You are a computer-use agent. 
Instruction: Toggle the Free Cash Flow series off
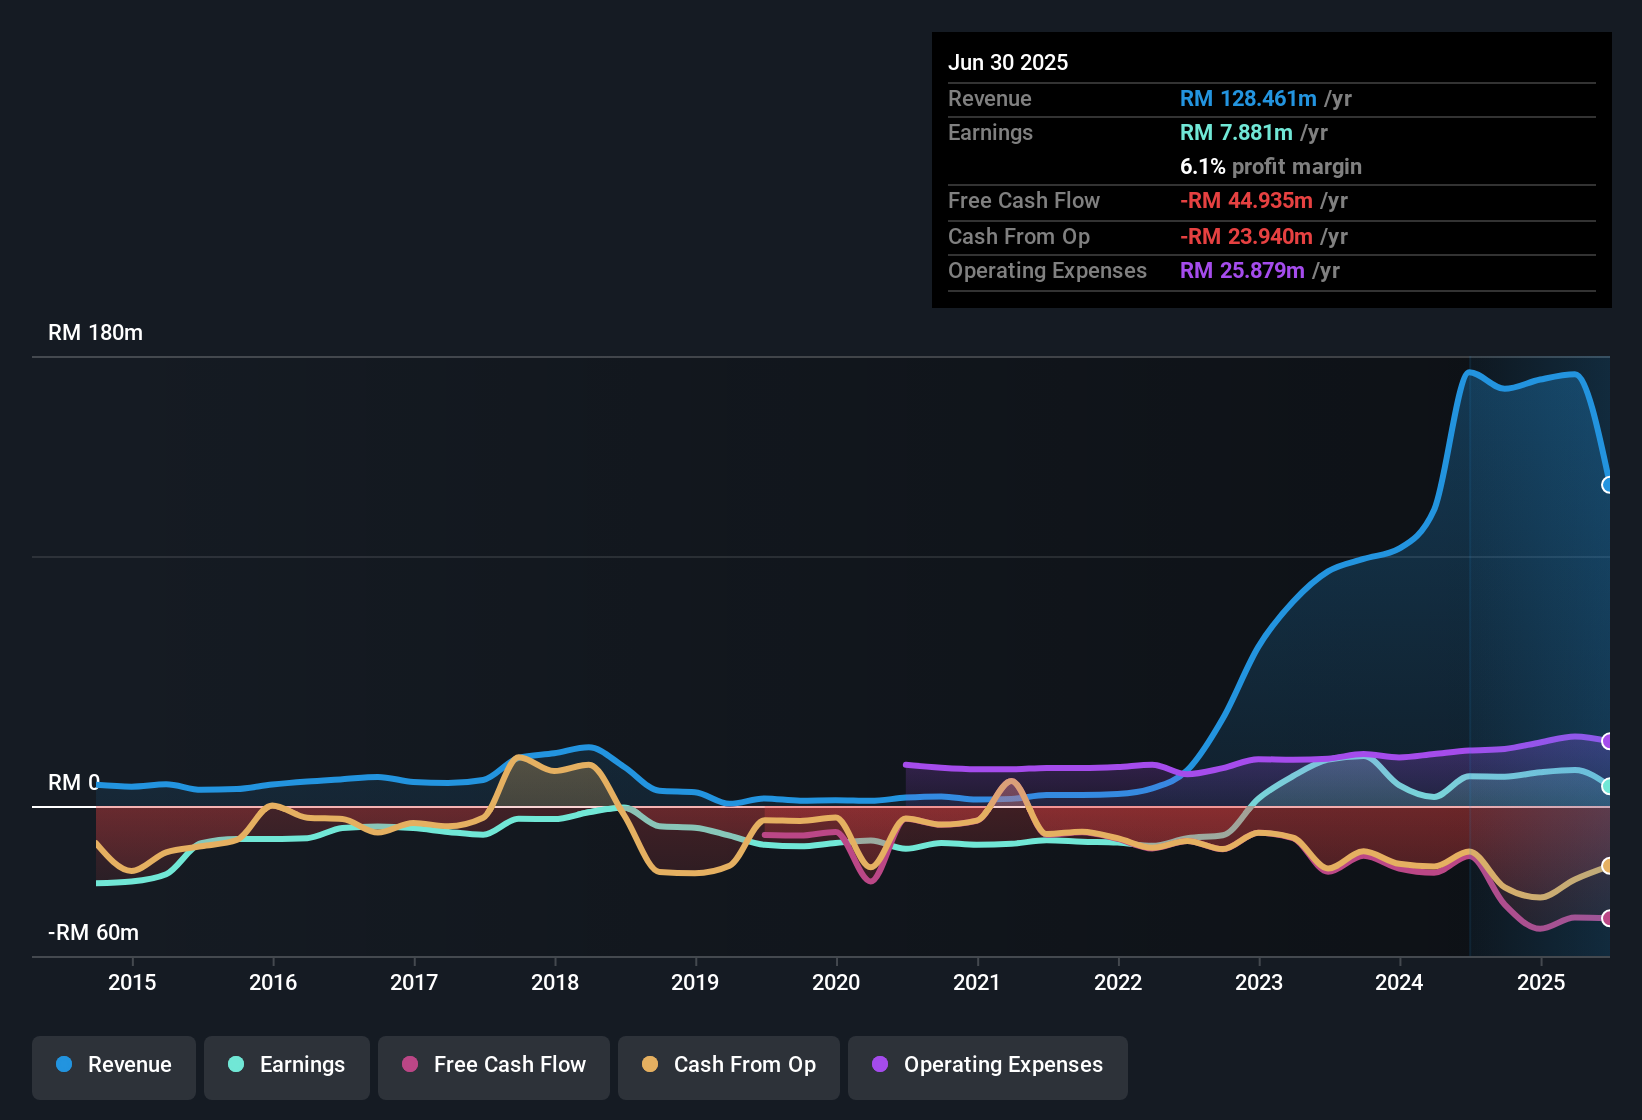[493, 1065]
